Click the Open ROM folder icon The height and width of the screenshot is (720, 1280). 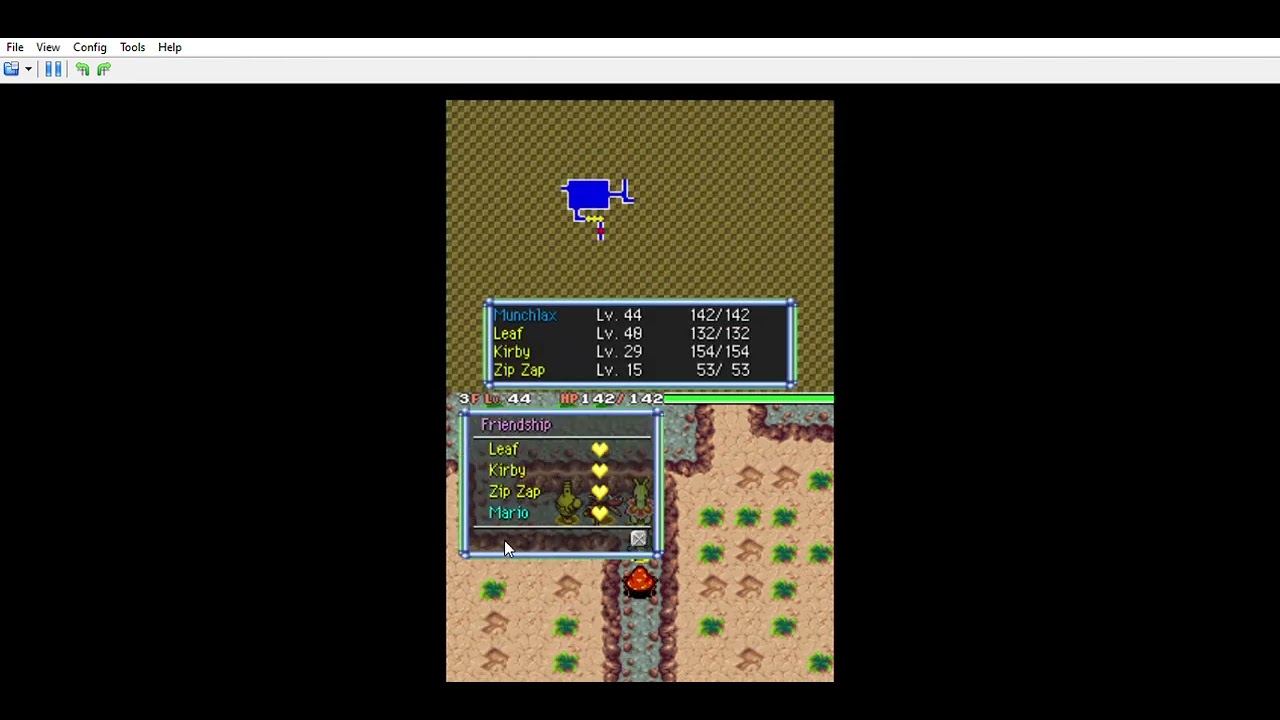point(11,69)
